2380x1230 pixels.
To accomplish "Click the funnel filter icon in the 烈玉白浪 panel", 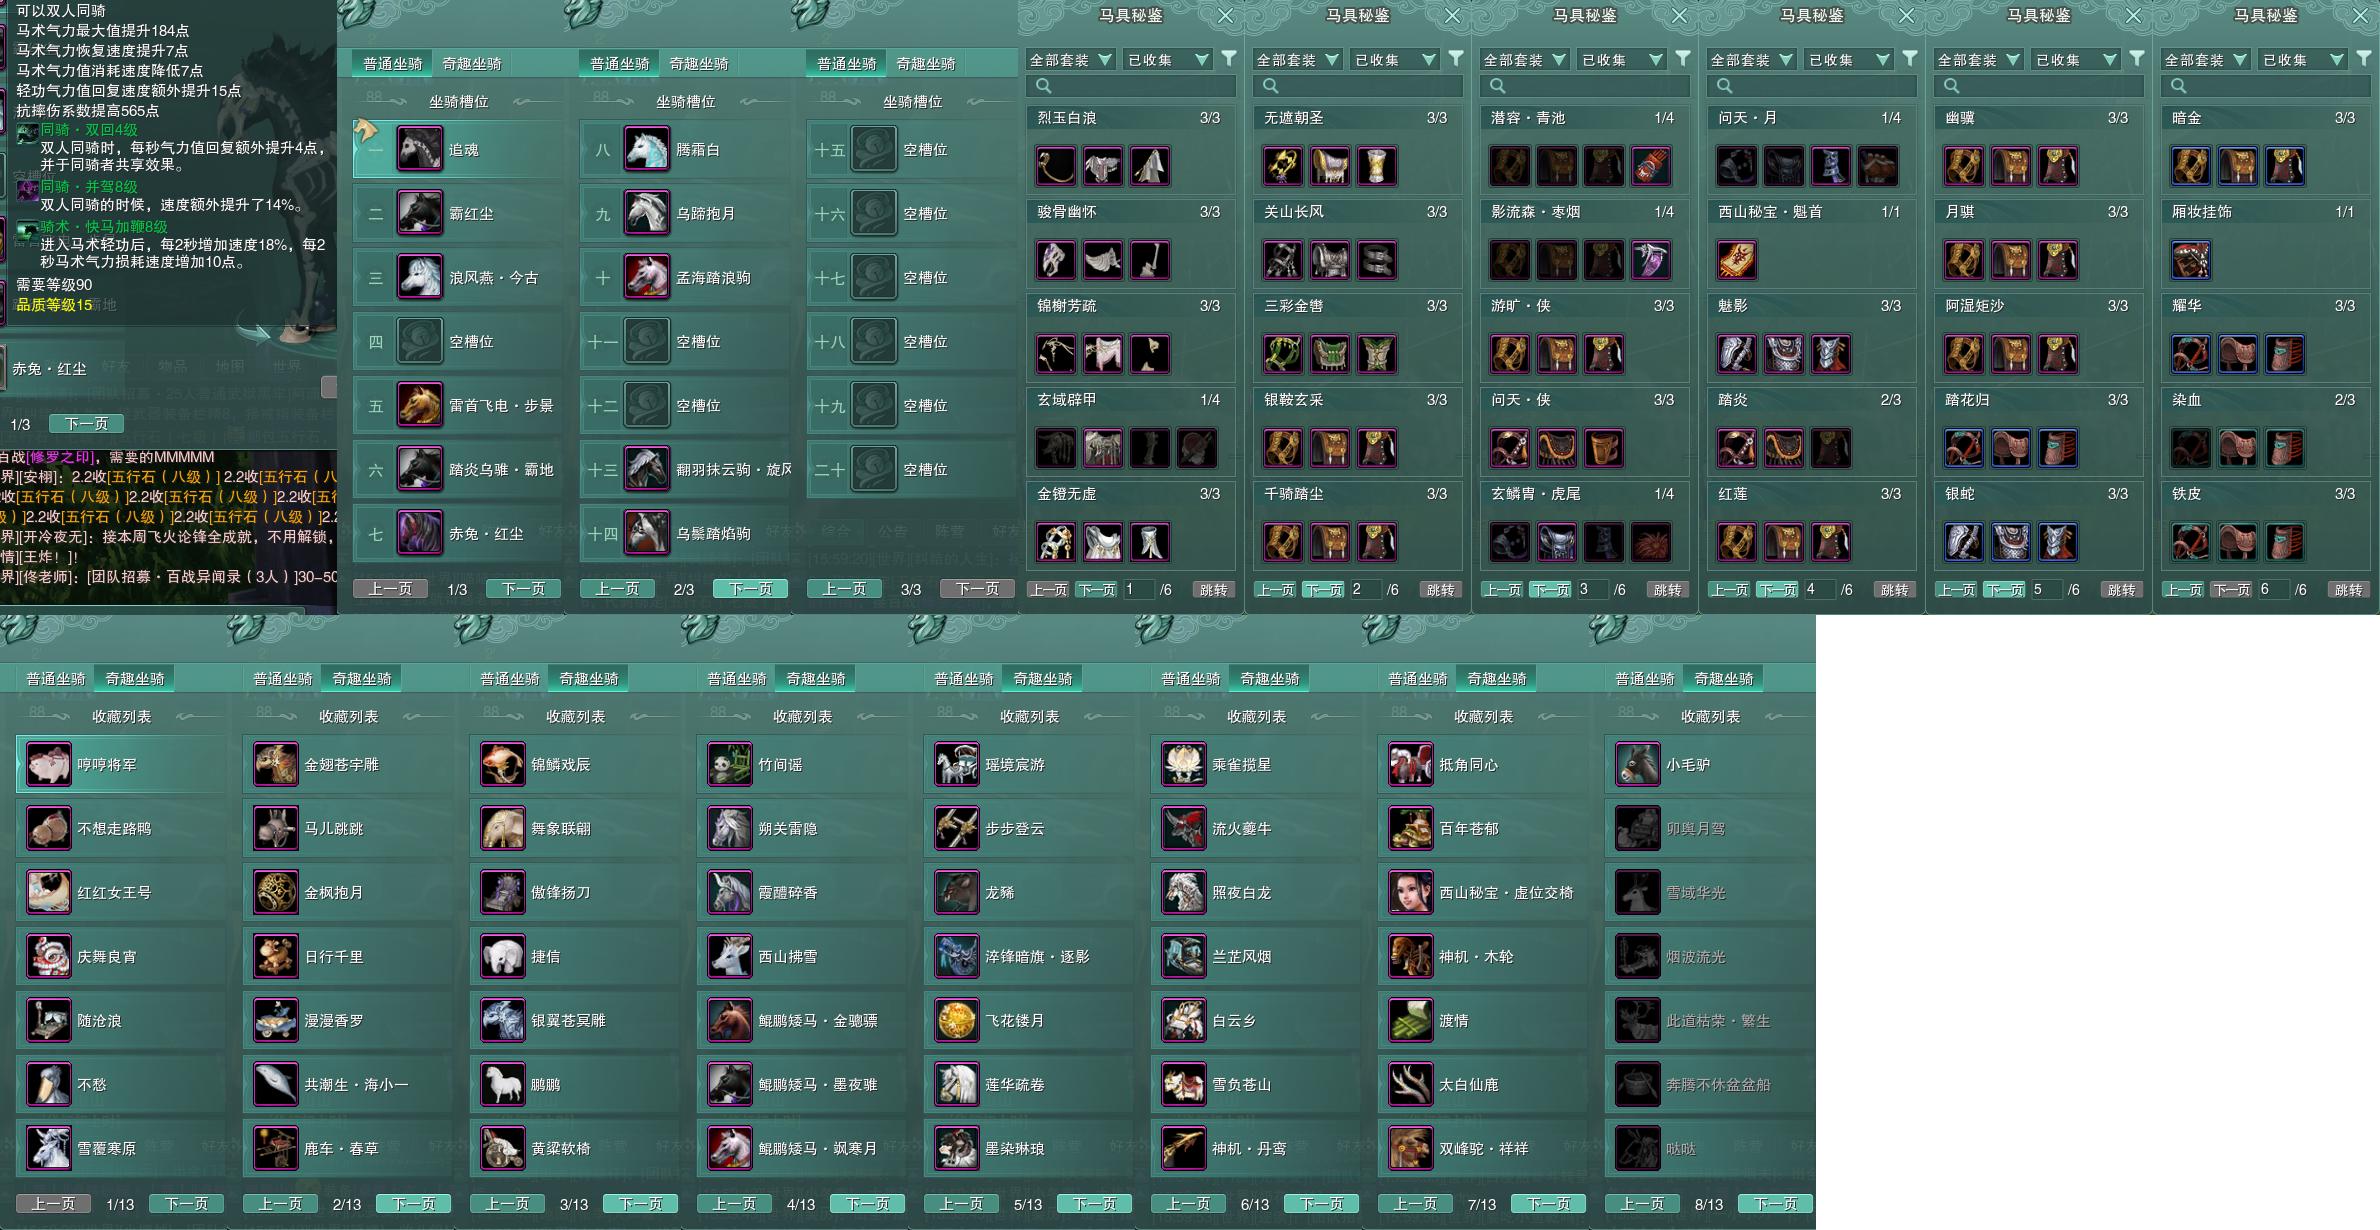I will (1229, 59).
